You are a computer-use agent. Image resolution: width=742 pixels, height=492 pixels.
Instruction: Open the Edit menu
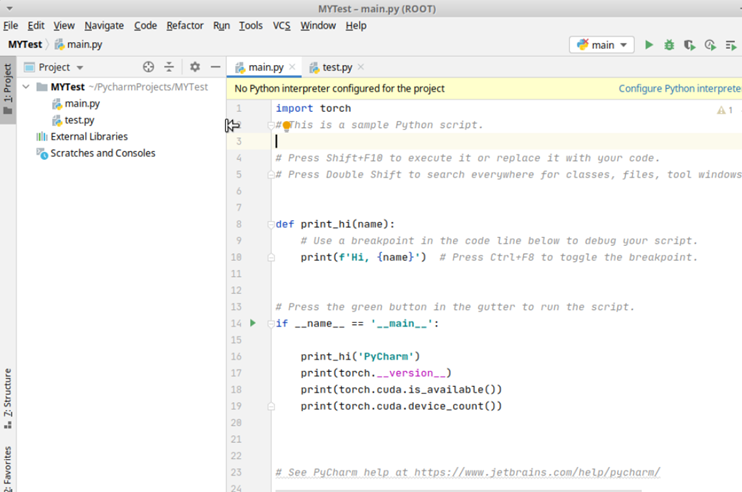pos(35,26)
